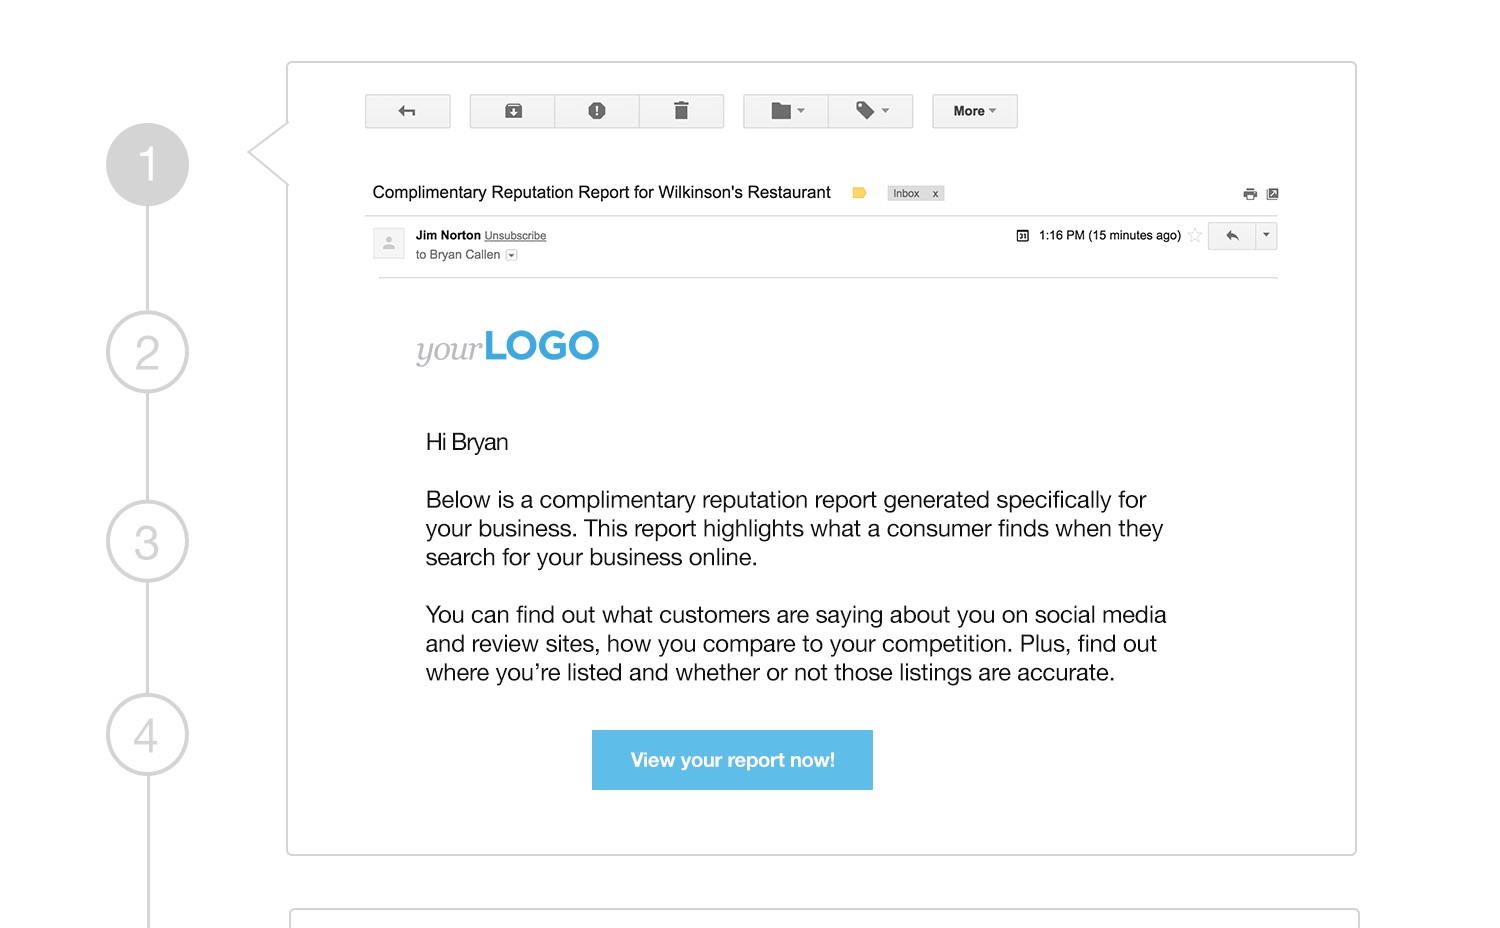Toggle the yellow importance marker
Image resolution: width=1500 pixels, height=928 pixels.
(859, 193)
